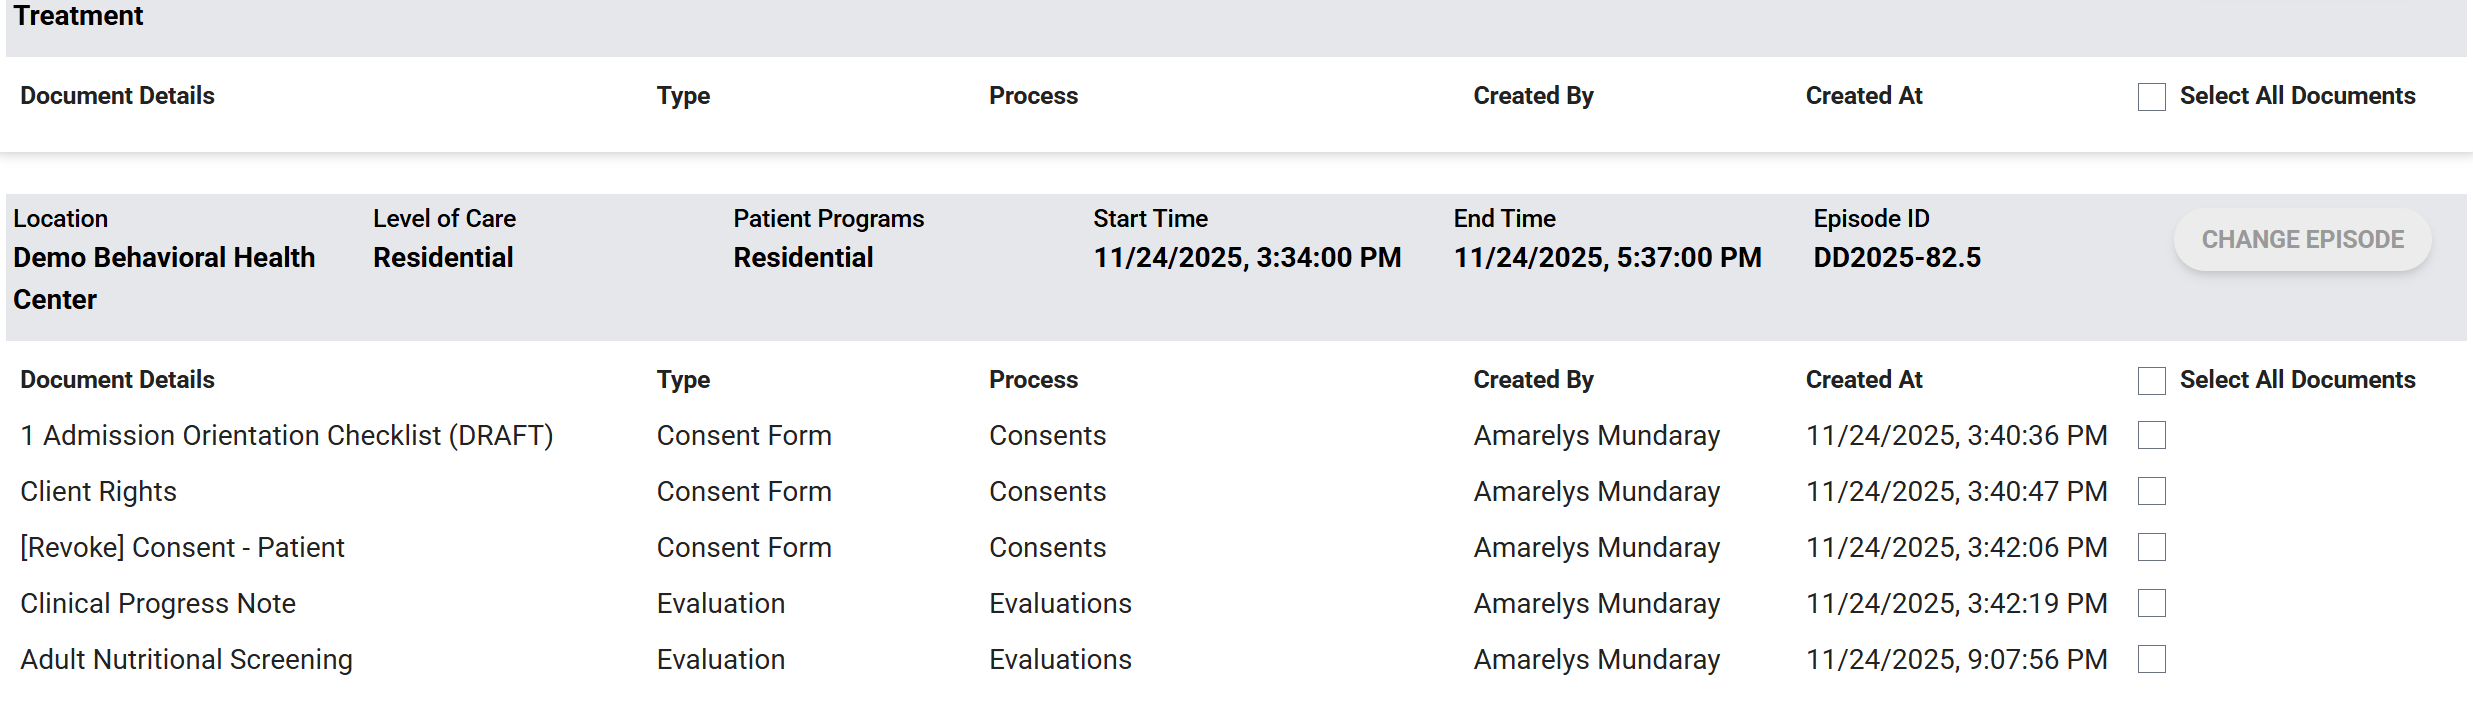Select the Admission Orientation Checklist document checkbox
The width and height of the screenshot is (2473, 704).
tap(2151, 435)
